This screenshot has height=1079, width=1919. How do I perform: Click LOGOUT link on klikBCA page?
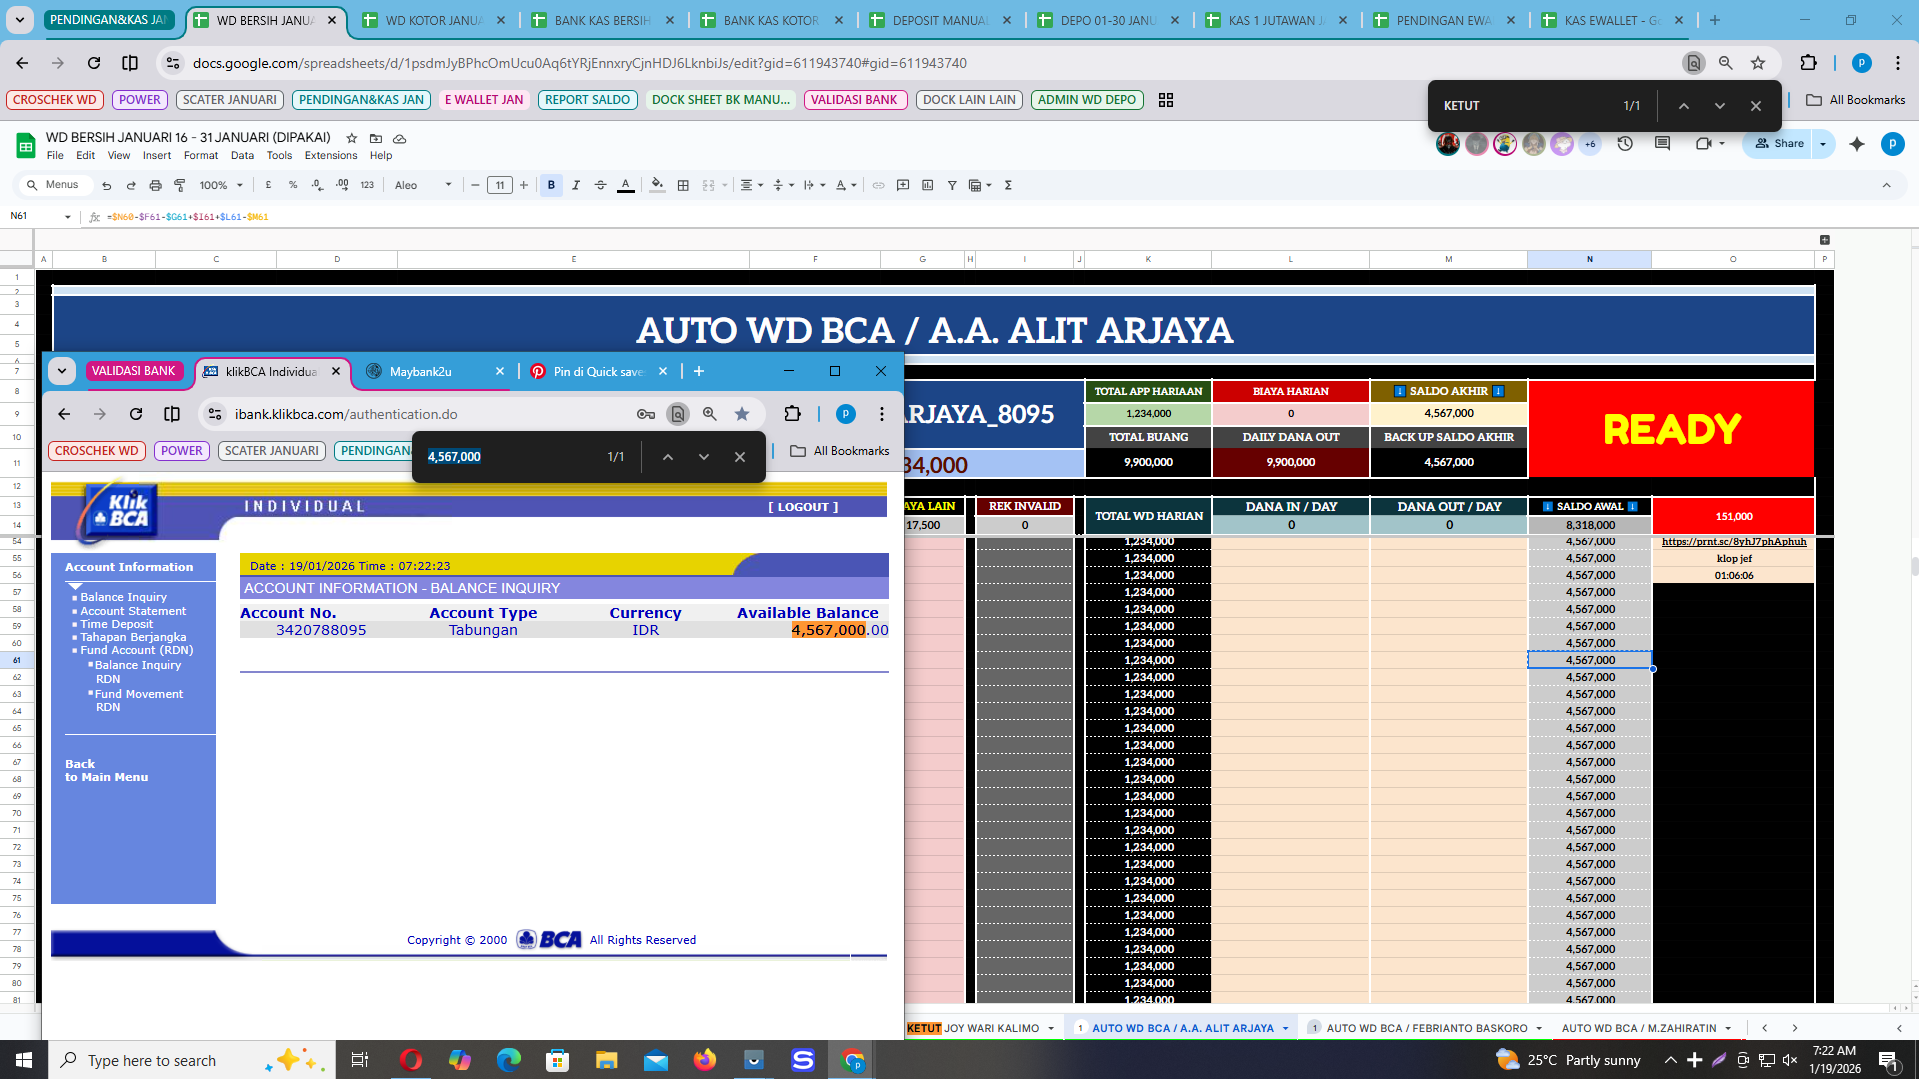[803, 507]
